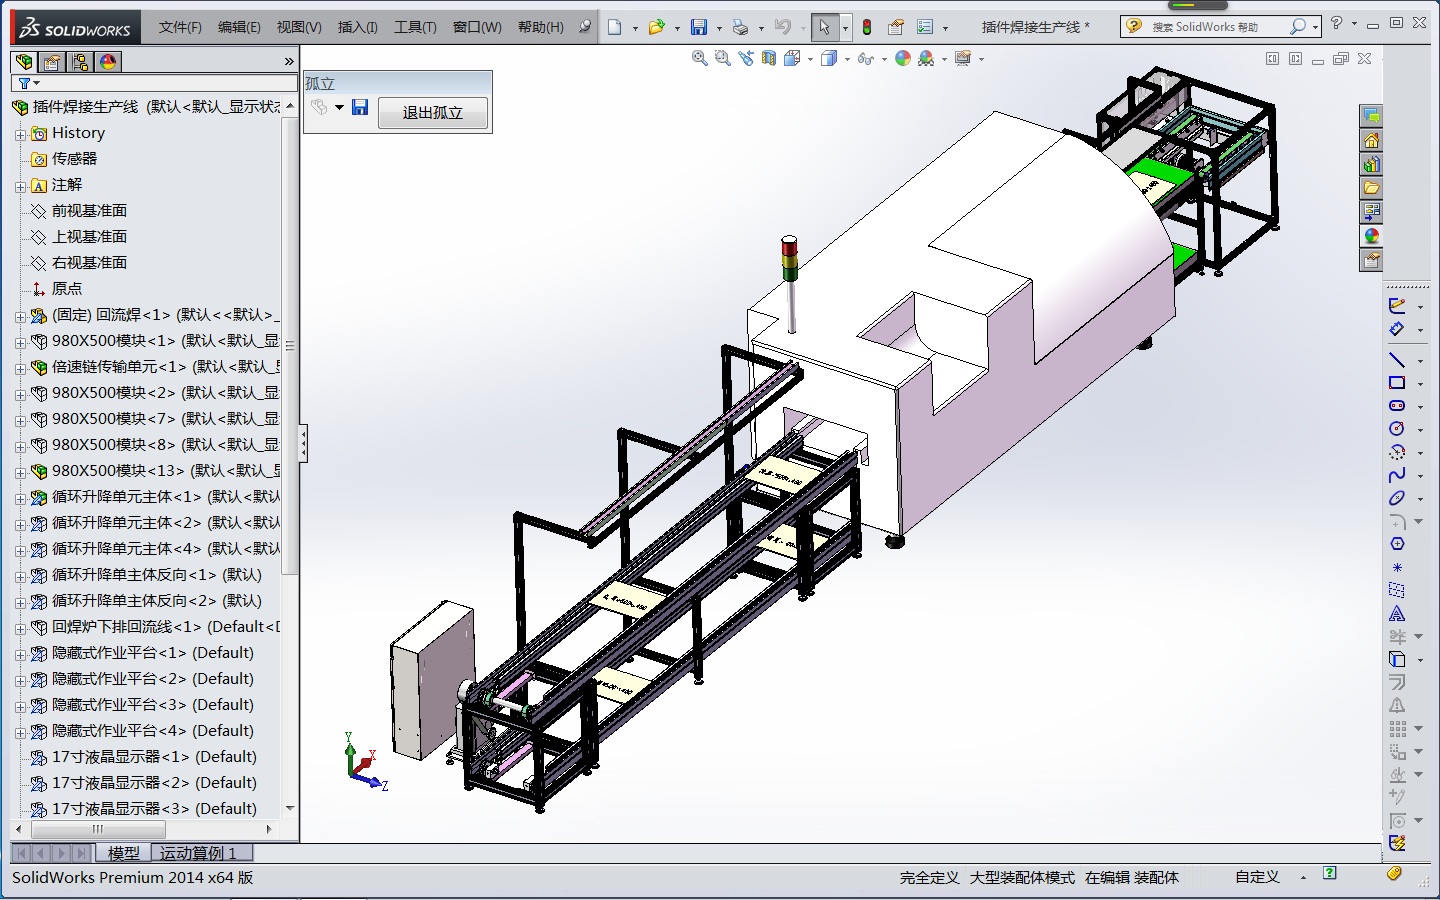1440x900 pixels.
Task: Select 原点 in the feature tree
Action: (67, 289)
